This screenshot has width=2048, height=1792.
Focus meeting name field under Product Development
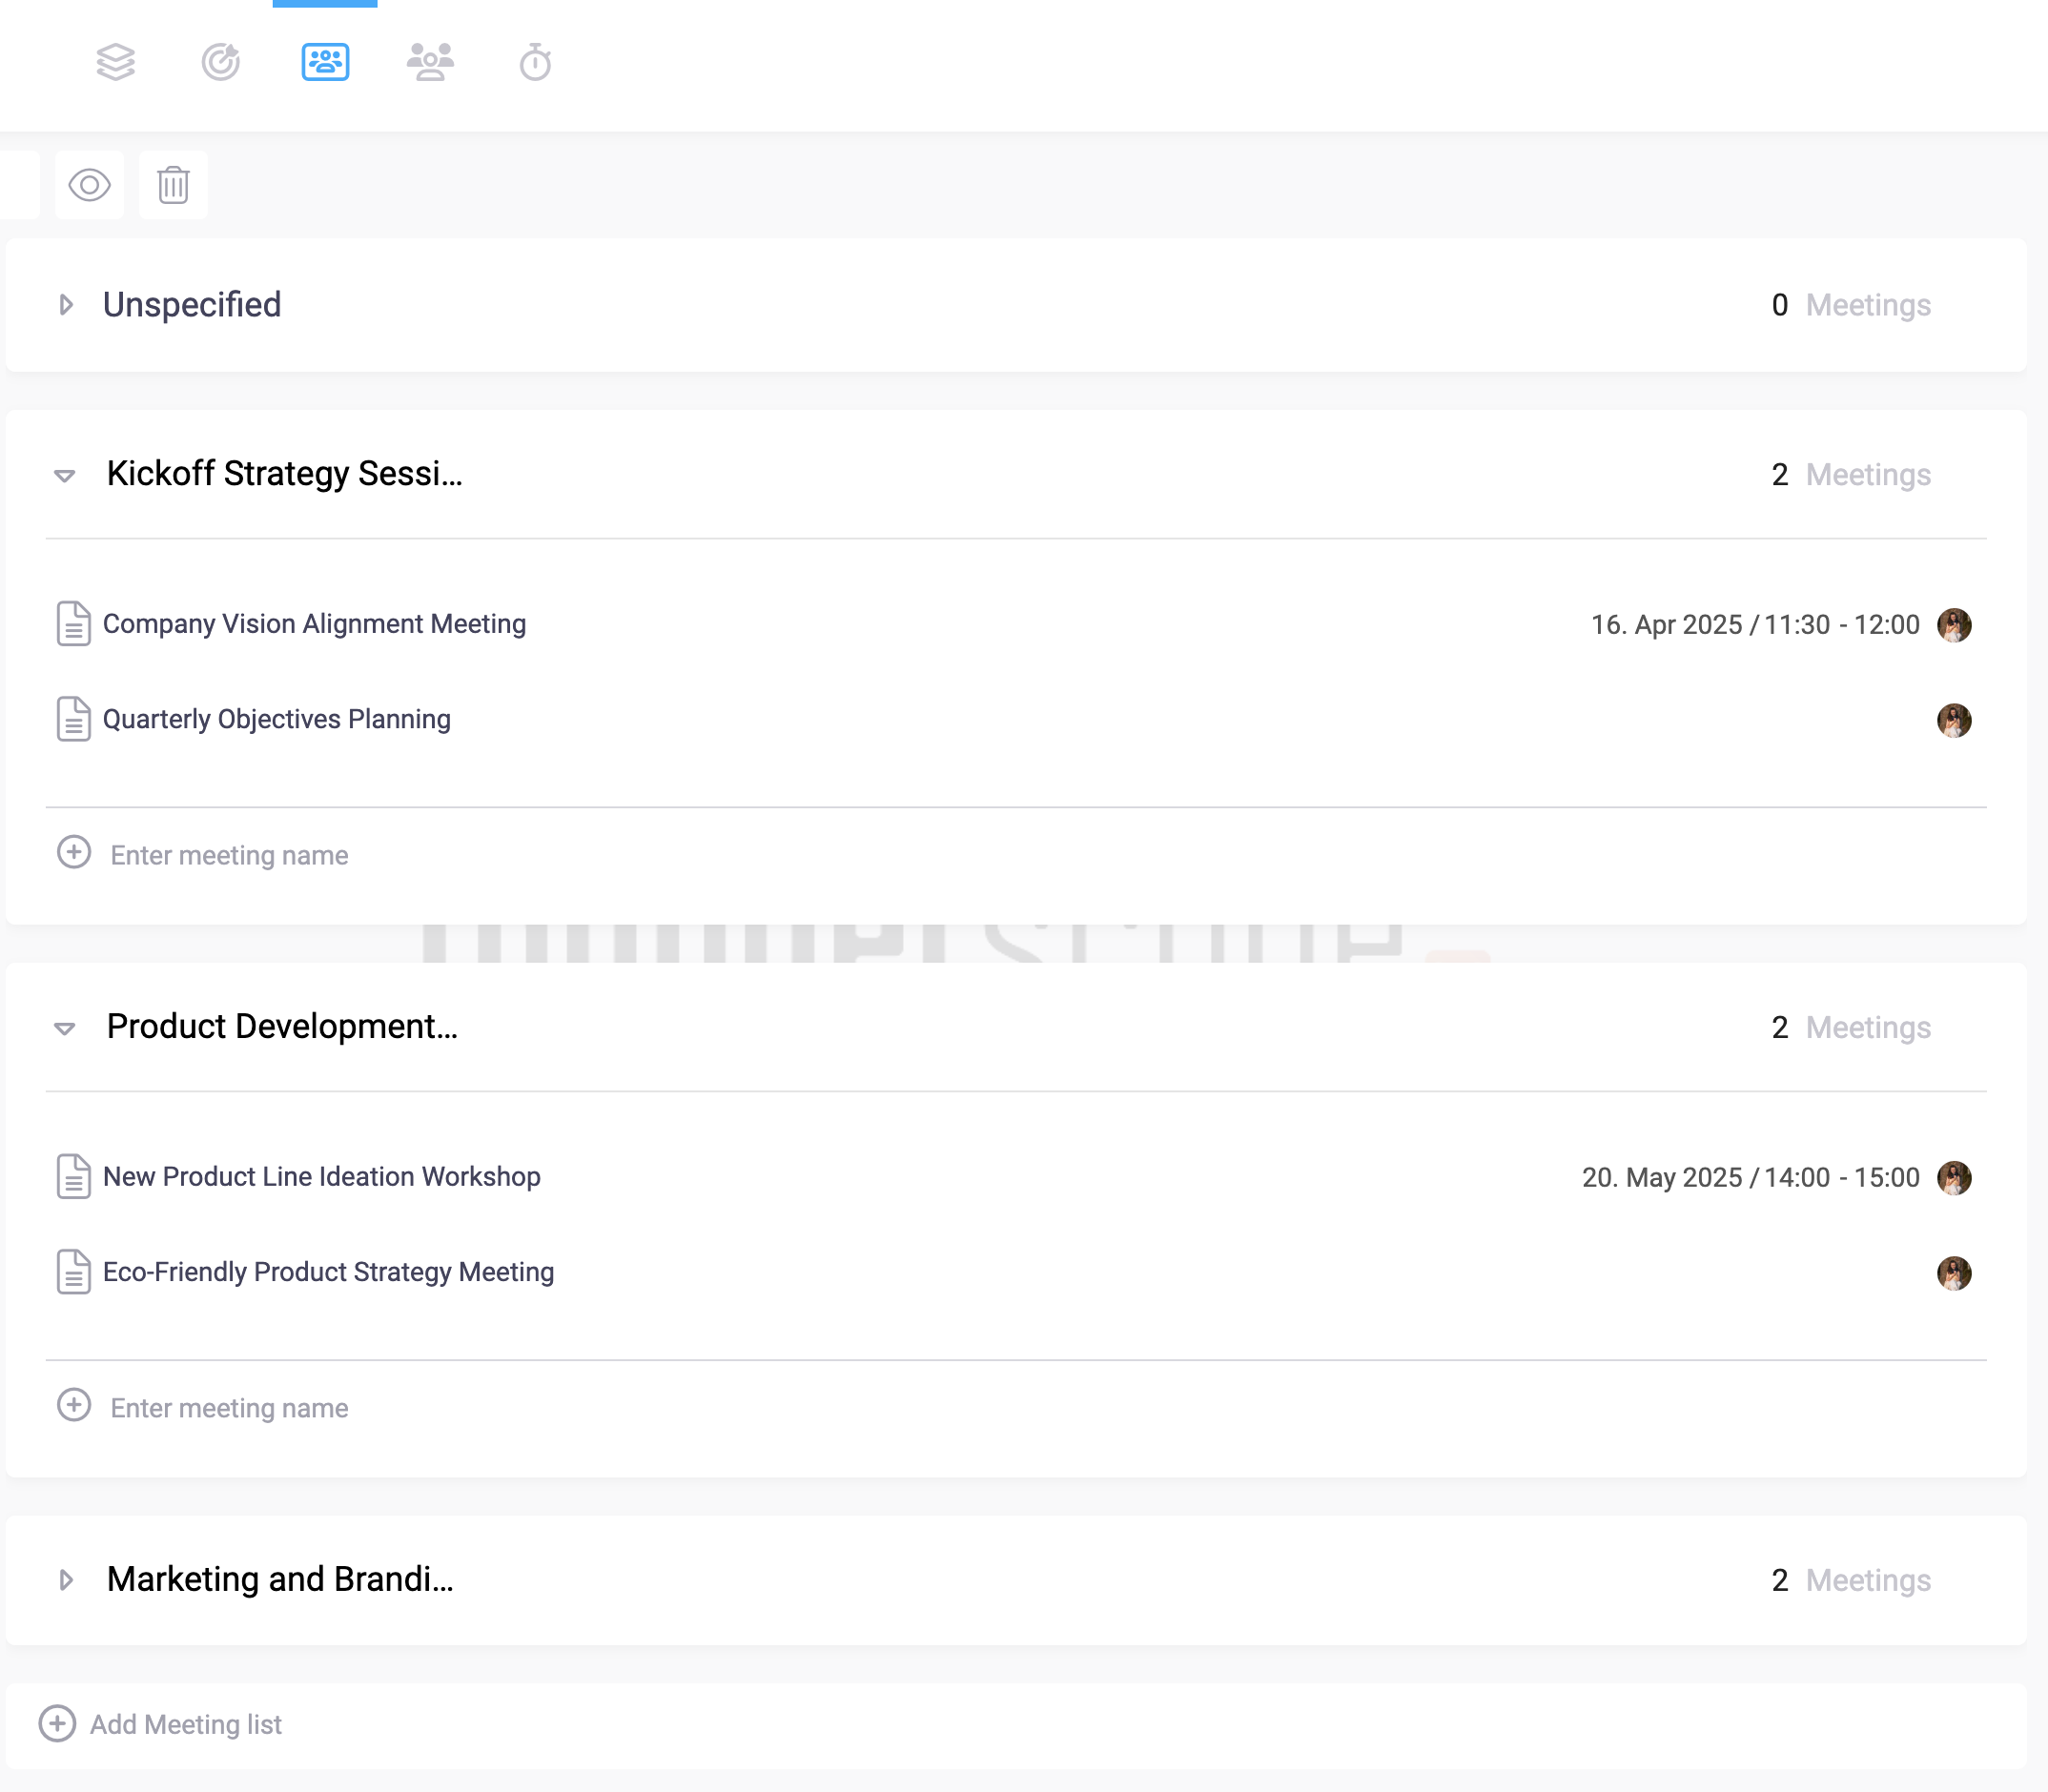click(230, 1408)
